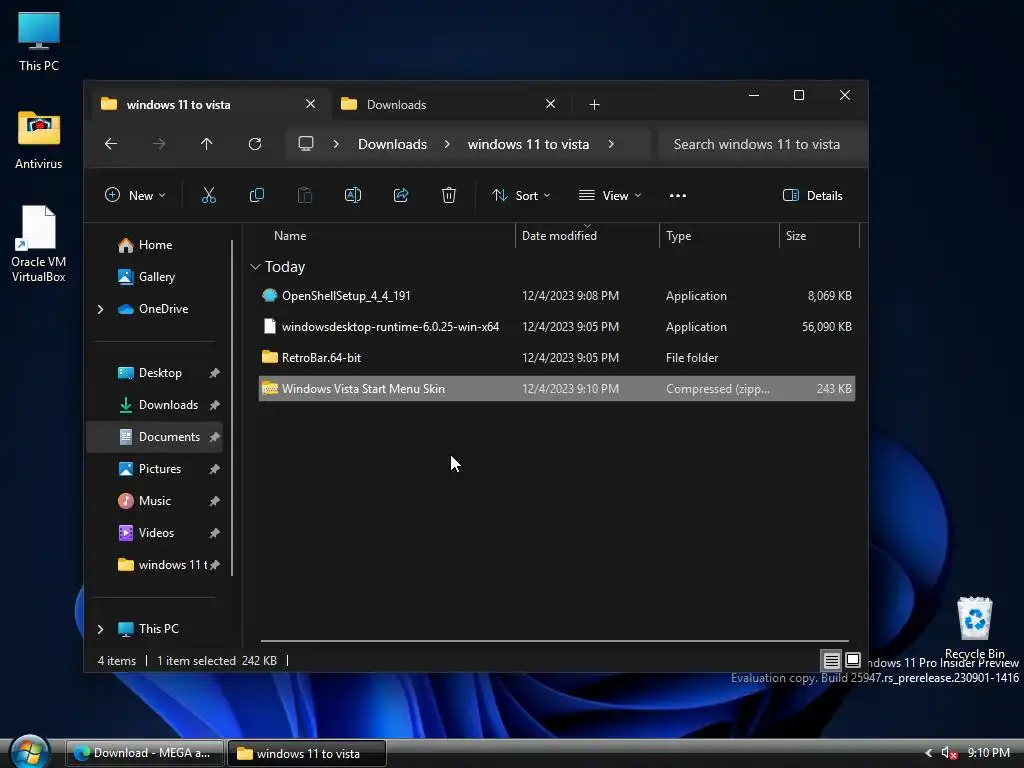Click windows 11 to vista taskbar button
The width and height of the screenshot is (1024, 768).
pos(307,753)
